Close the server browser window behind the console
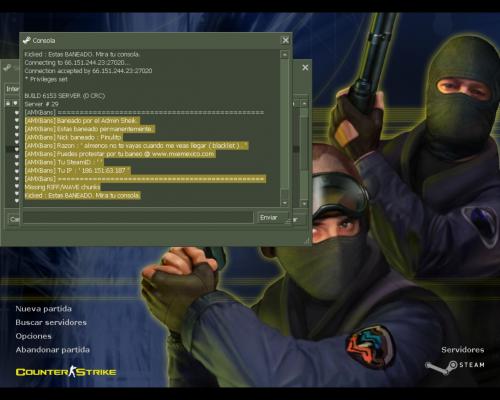 click(305, 68)
